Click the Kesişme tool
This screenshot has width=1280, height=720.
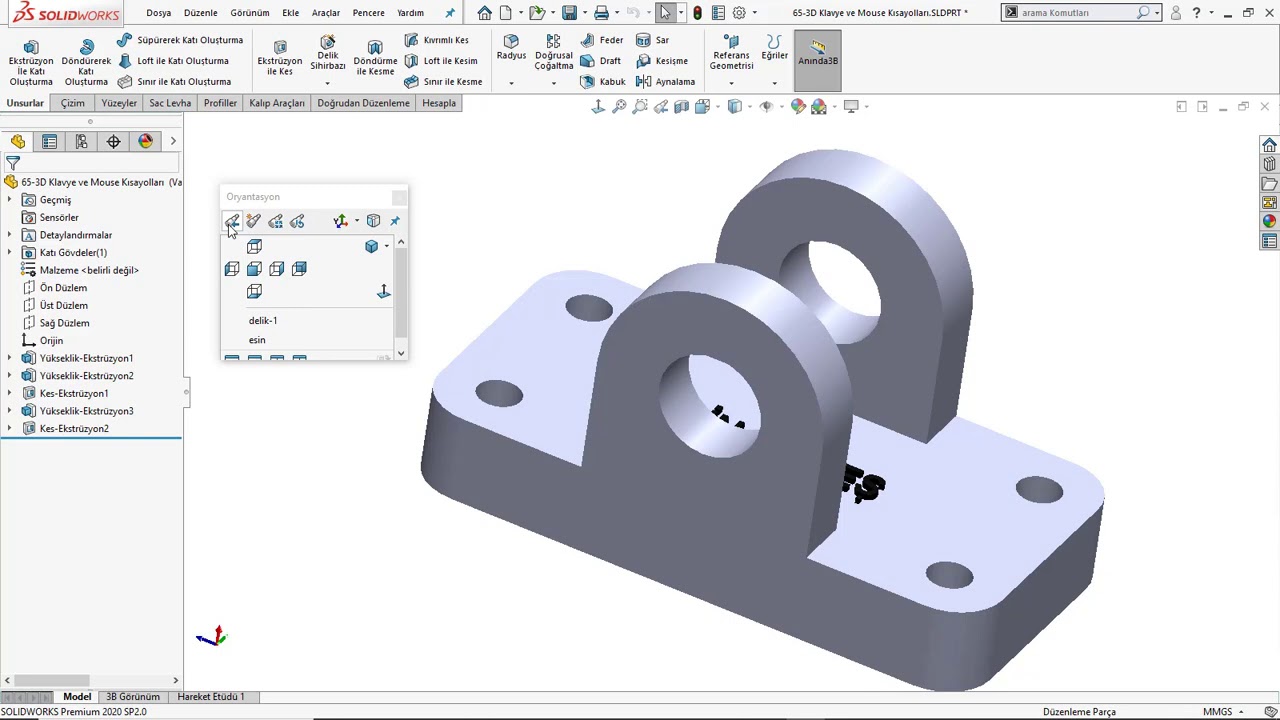click(661, 61)
